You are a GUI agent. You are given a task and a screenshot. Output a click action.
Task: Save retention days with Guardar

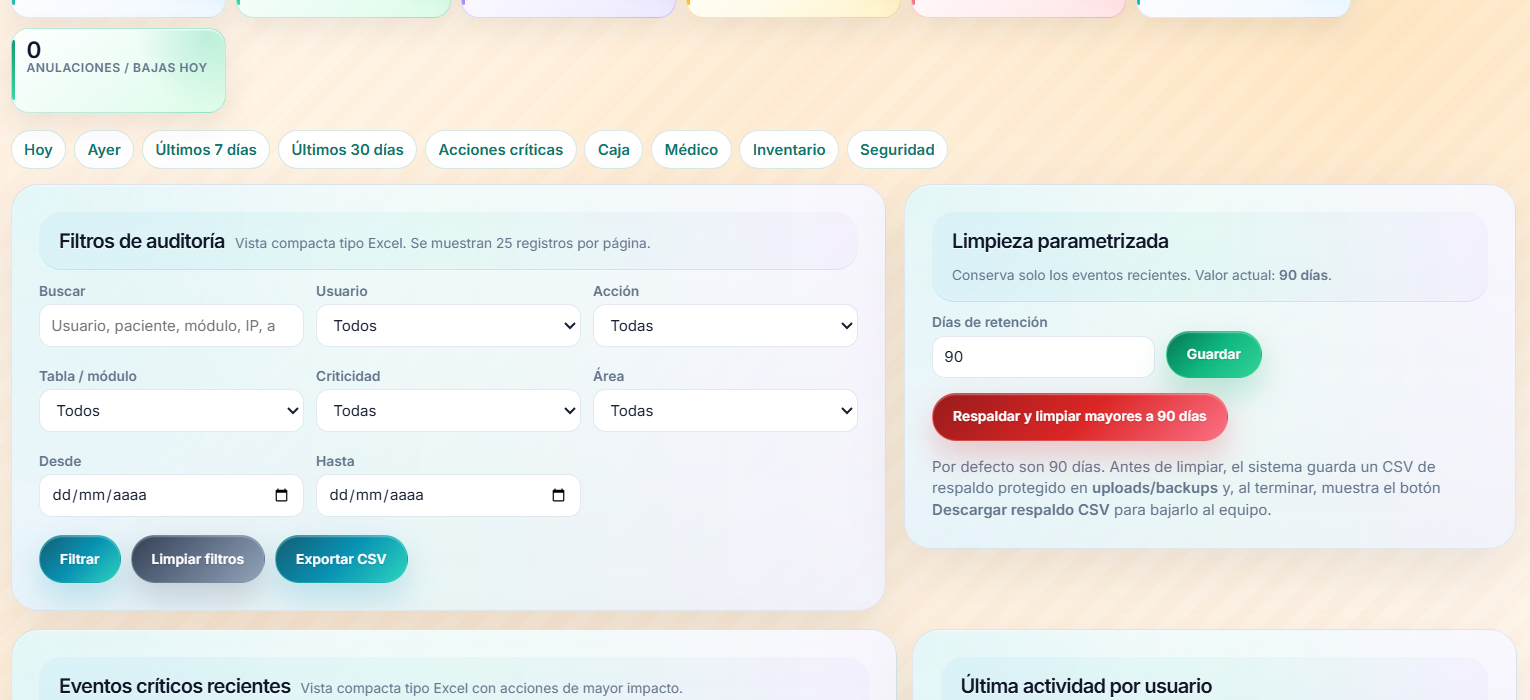click(x=1214, y=355)
